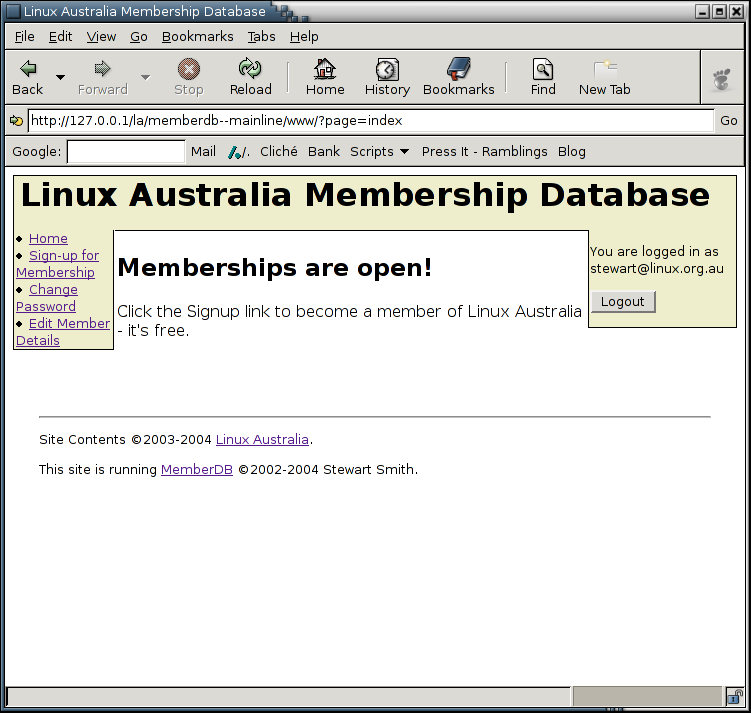Expand the Scripts bookmark dropdown

[x=379, y=152]
